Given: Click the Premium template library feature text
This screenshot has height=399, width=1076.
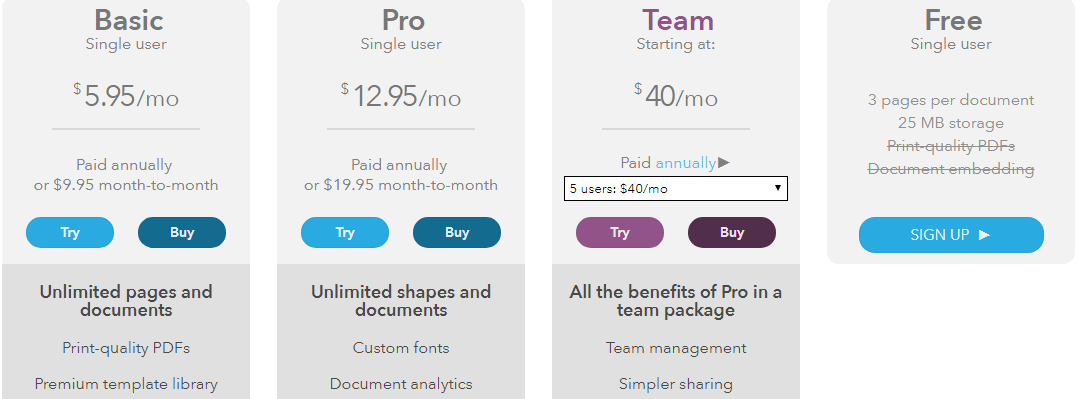Looking at the screenshot, I should point(126,384).
